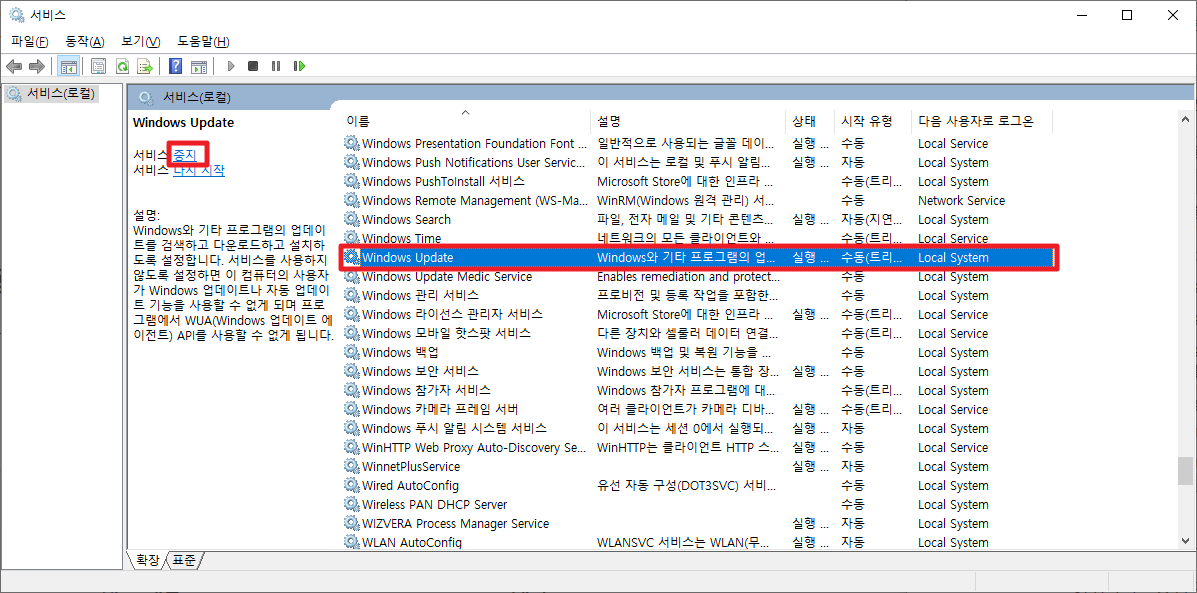Image resolution: width=1197 pixels, height=593 pixels.
Task: Open the 보기(V) menu
Action: click(x=140, y=41)
